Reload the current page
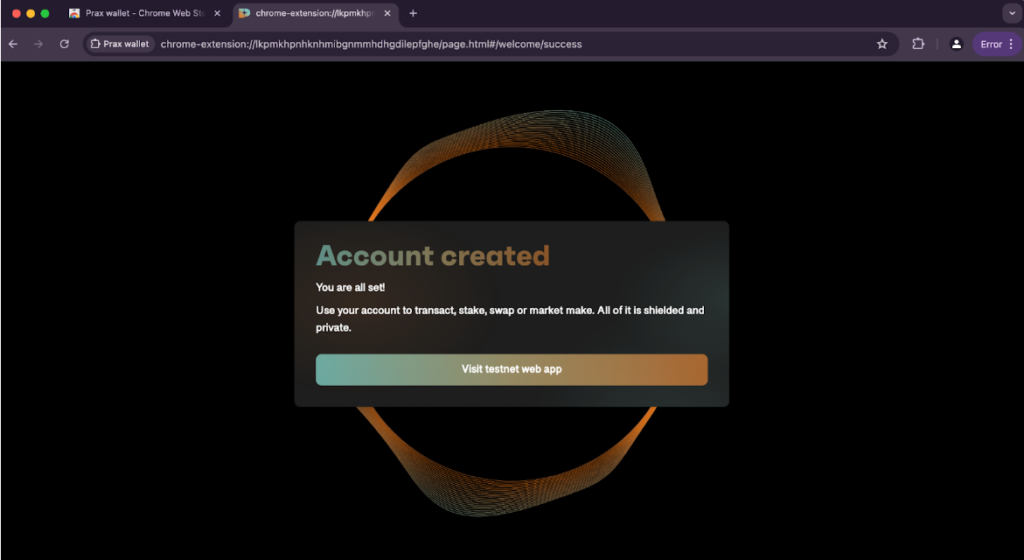The image size is (1024, 560). [x=64, y=44]
